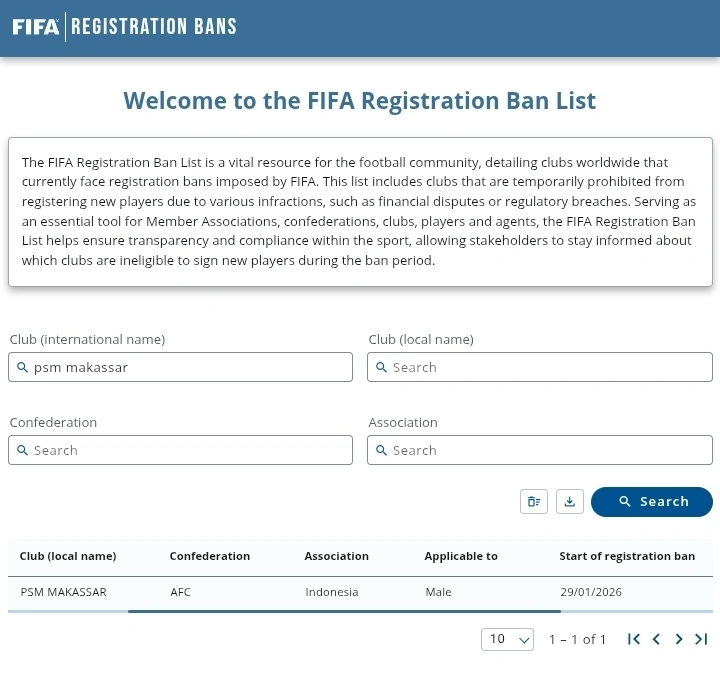720x678 pixels.
Task: Click the download list icon button
Action: [569, 501]
